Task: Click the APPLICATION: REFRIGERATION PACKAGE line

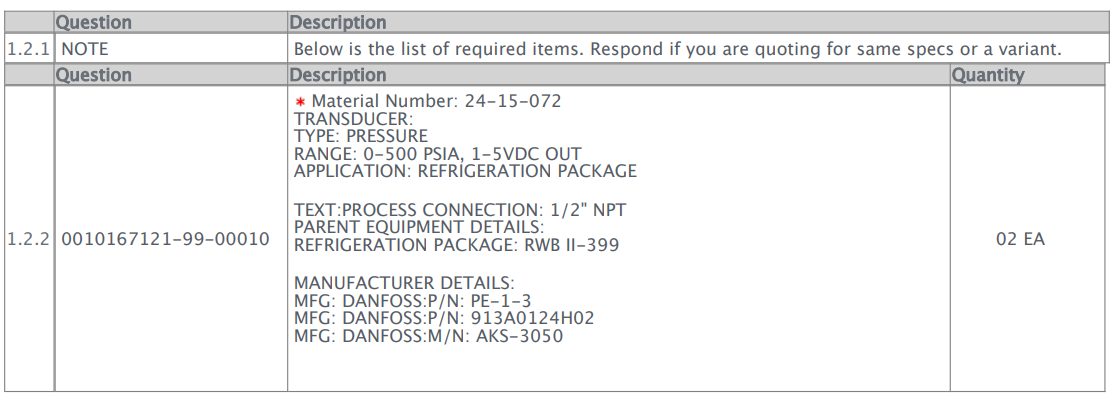Action: click(x=465, y=171)
